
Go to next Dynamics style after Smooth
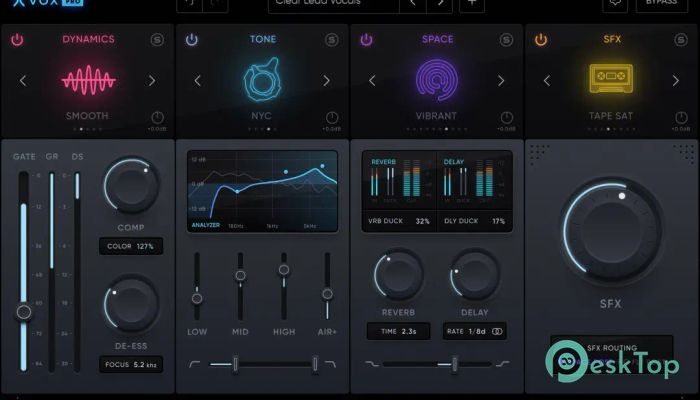(x=152, y=80)
